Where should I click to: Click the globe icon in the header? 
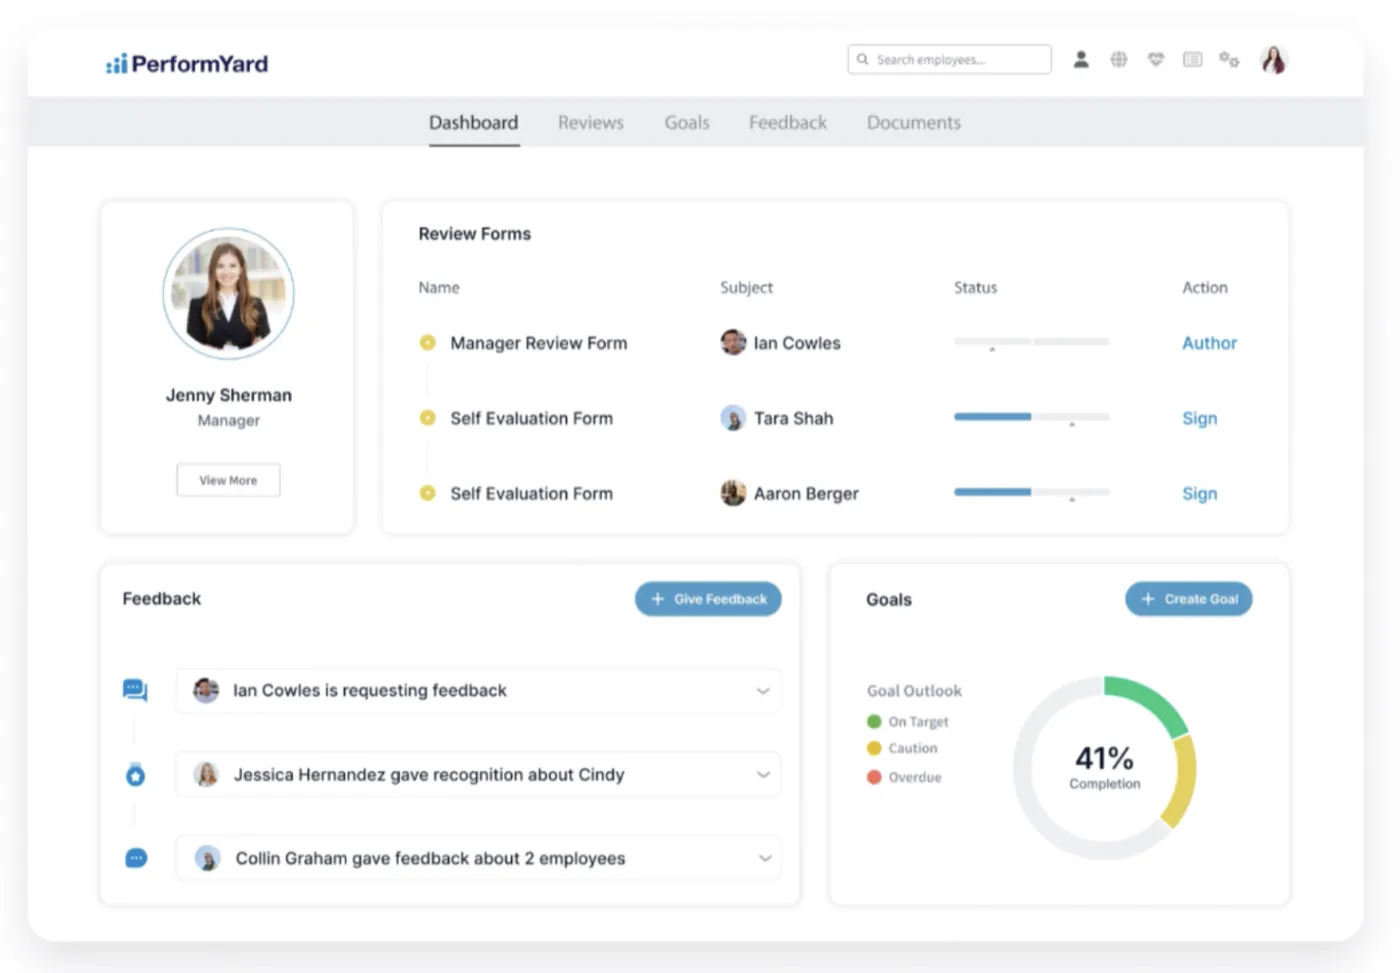point(1119,60)
